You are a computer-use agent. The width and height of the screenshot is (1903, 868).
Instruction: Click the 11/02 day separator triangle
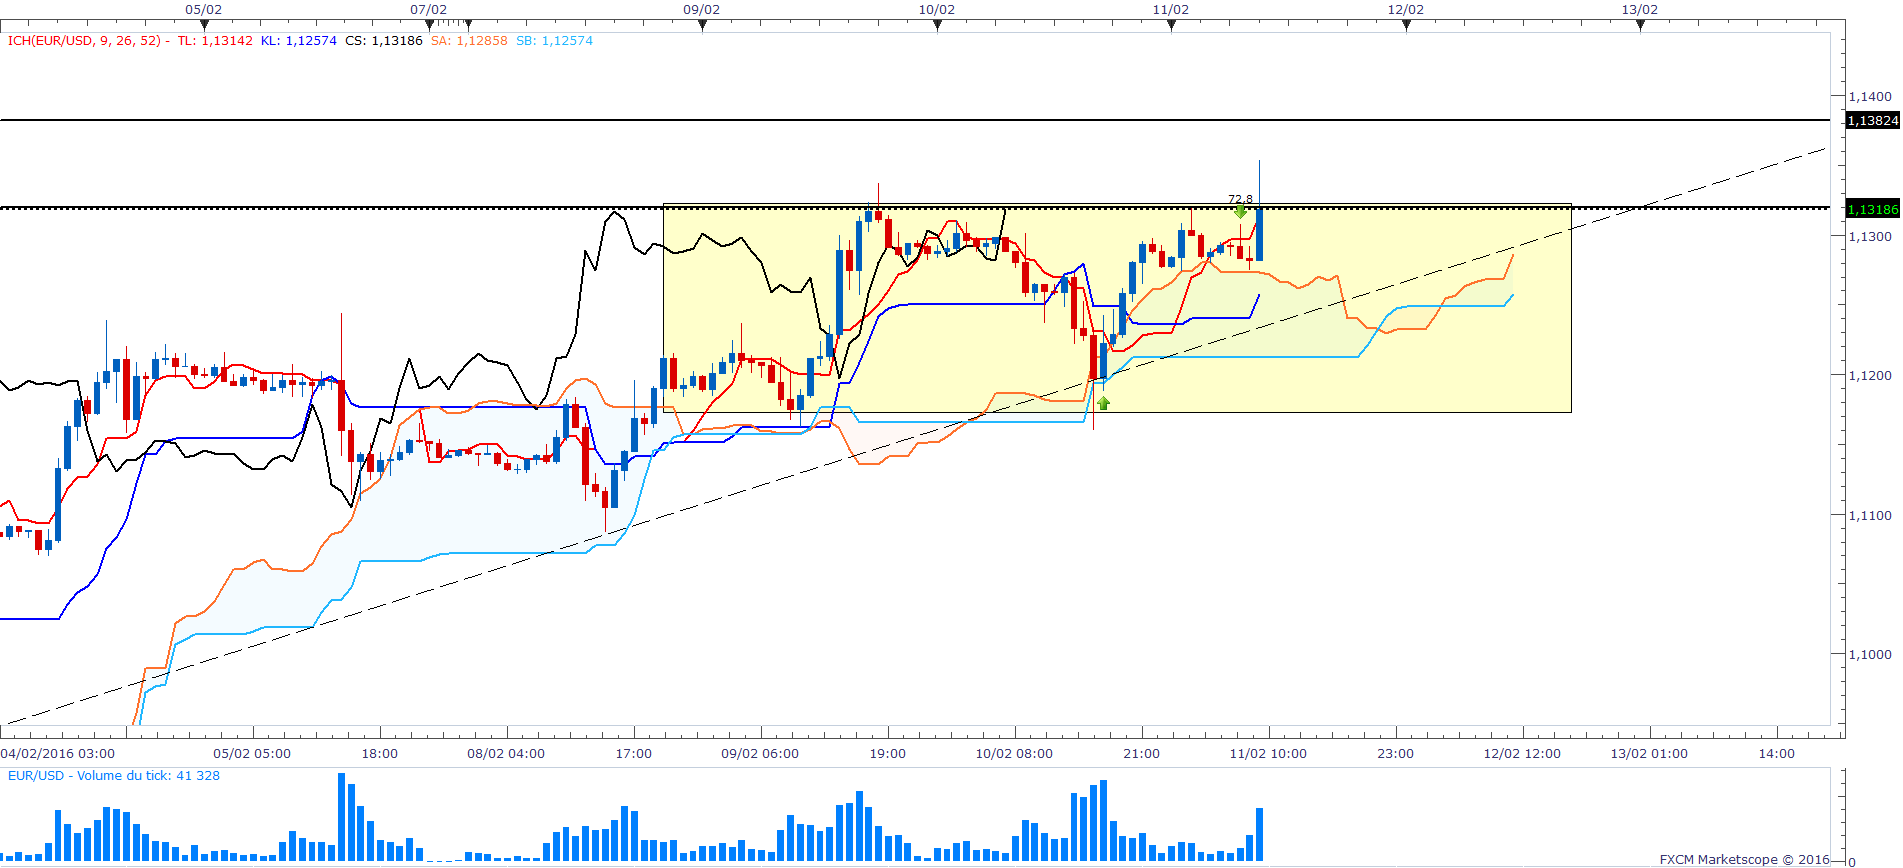(1171, 25)
